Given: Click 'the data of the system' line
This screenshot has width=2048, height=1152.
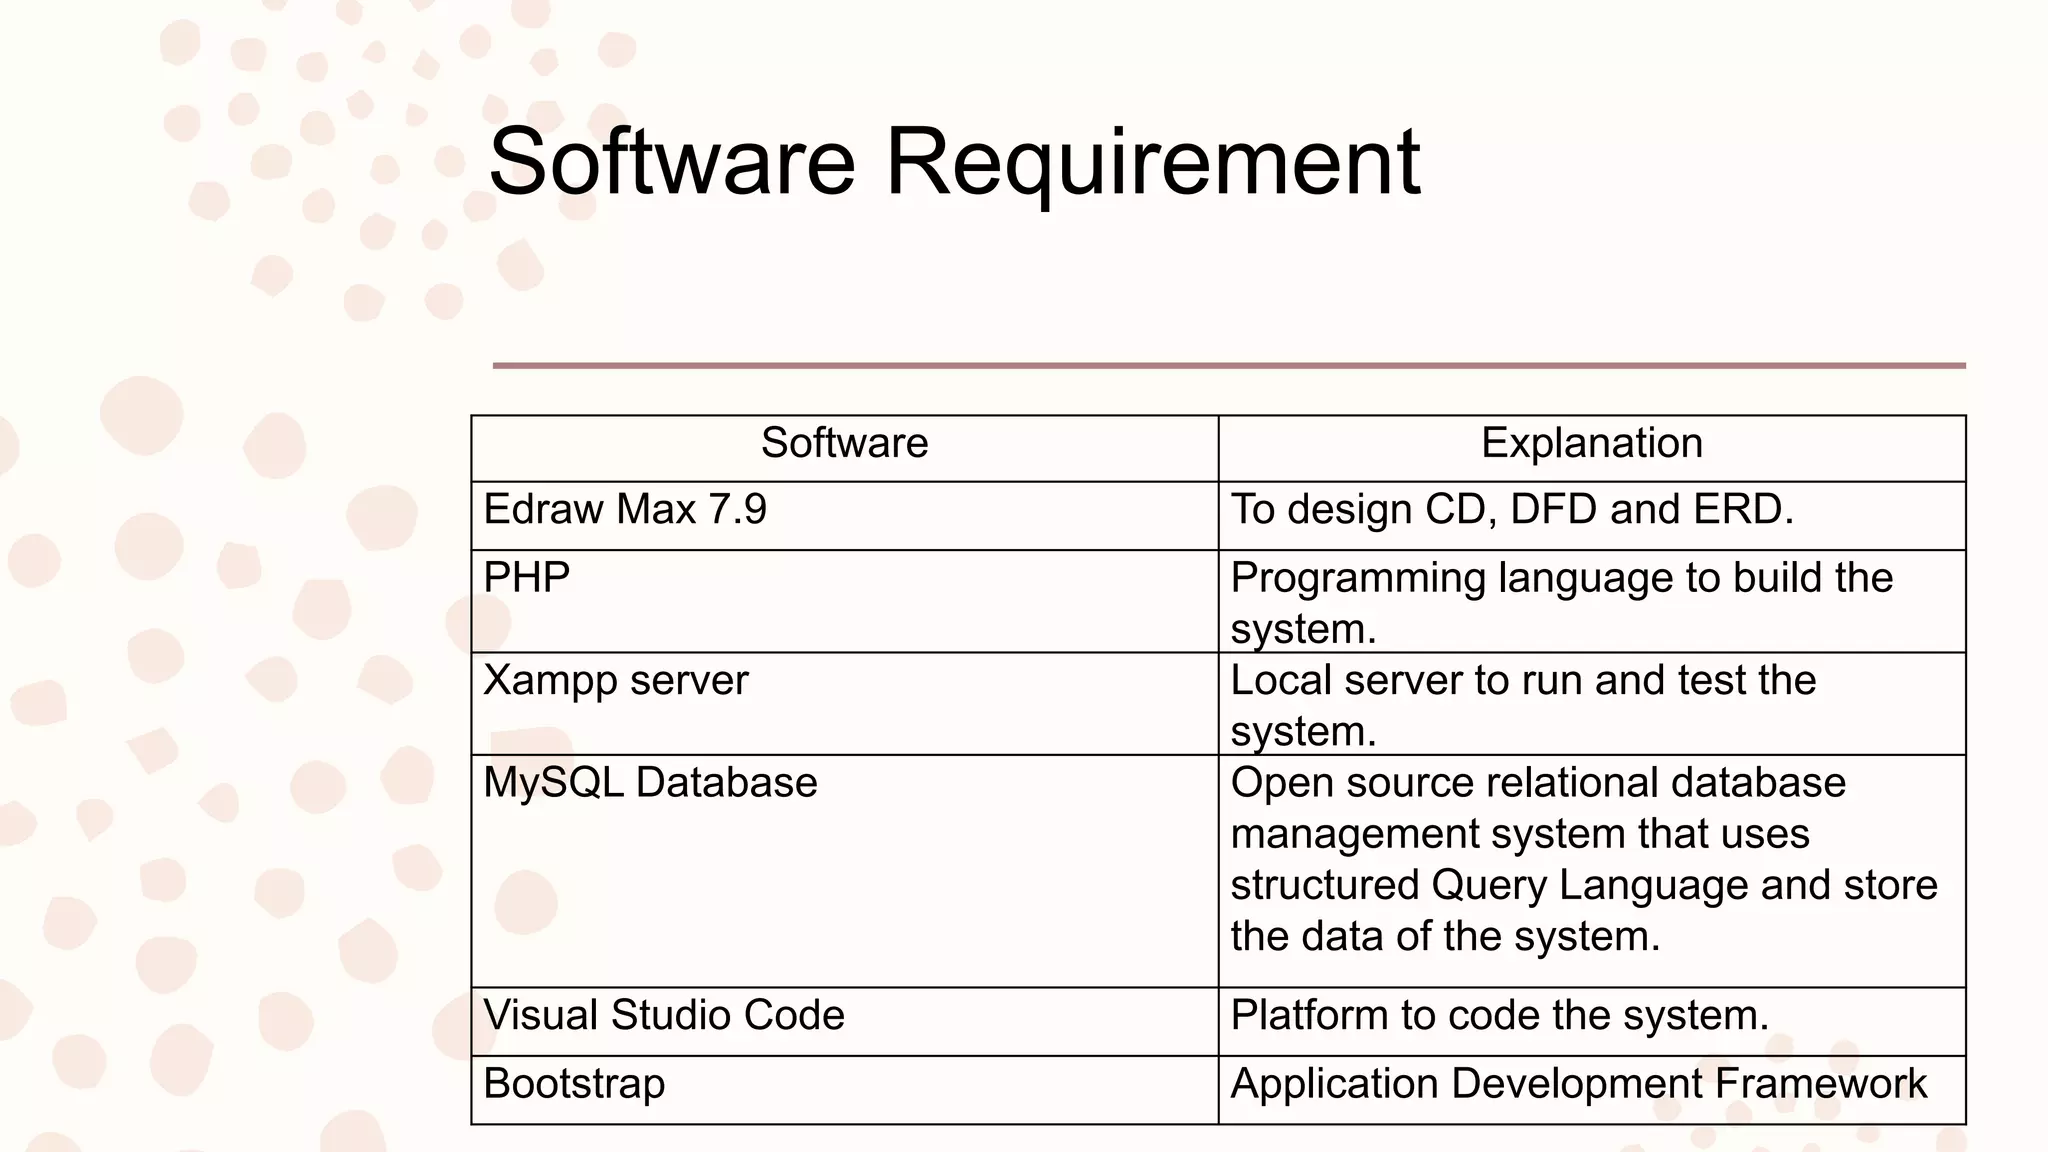Looking at the screenshot, I should pyautogui.click(x=1444, y=937).
